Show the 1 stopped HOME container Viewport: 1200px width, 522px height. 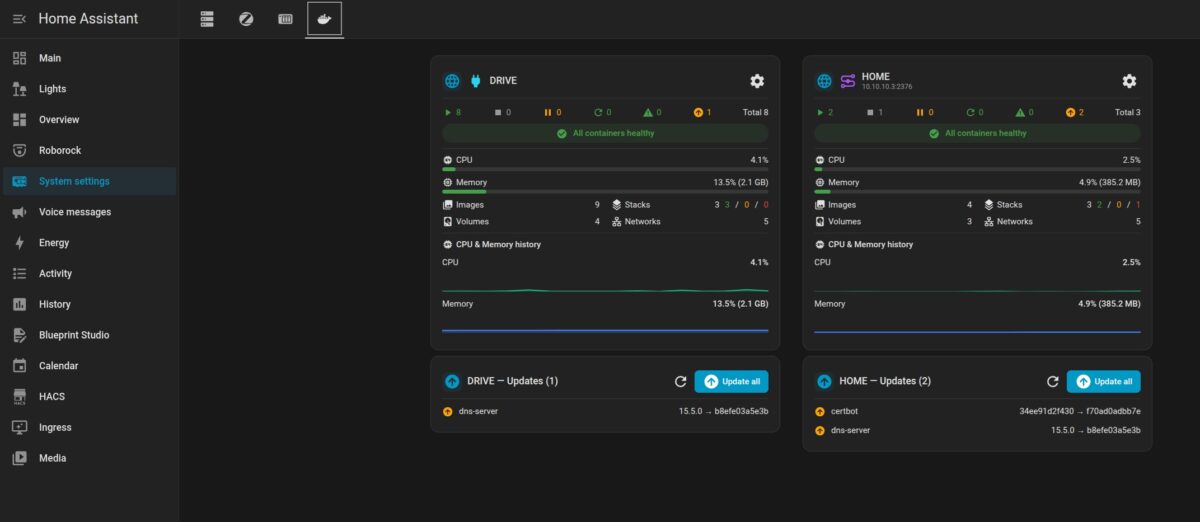click(x=875, y=112)
